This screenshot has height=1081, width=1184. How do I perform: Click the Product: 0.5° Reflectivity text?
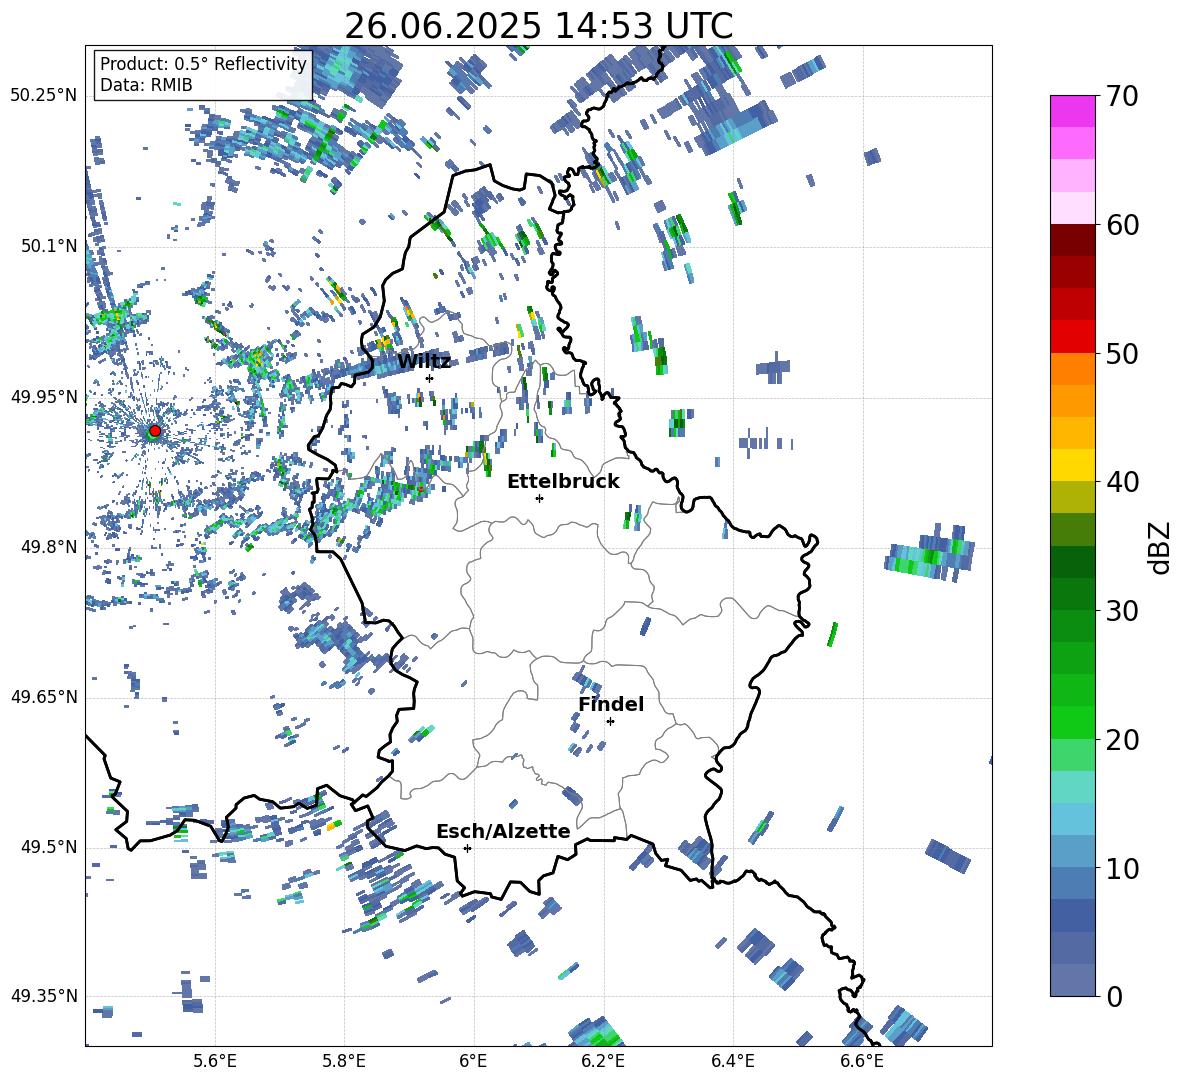[x=203, y=64]
